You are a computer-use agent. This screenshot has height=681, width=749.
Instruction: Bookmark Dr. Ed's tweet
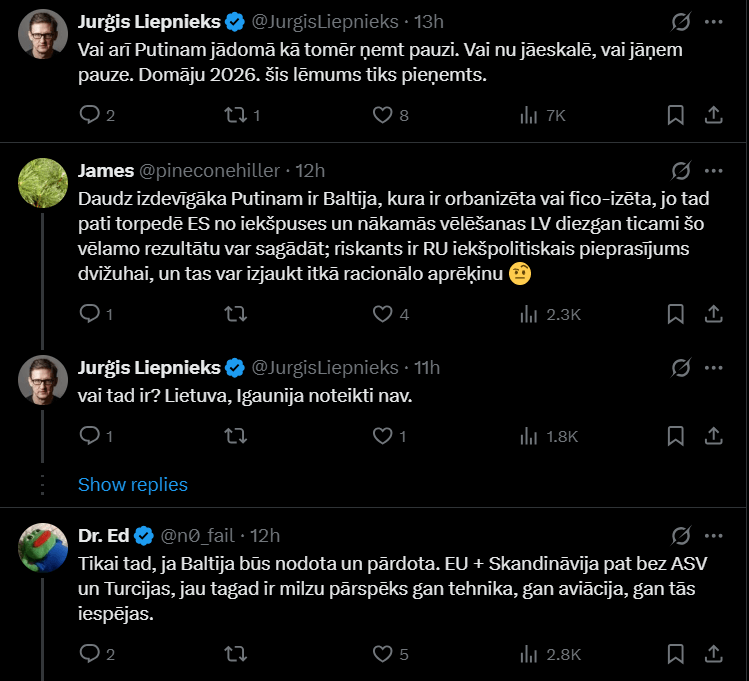tap(676, 655)
